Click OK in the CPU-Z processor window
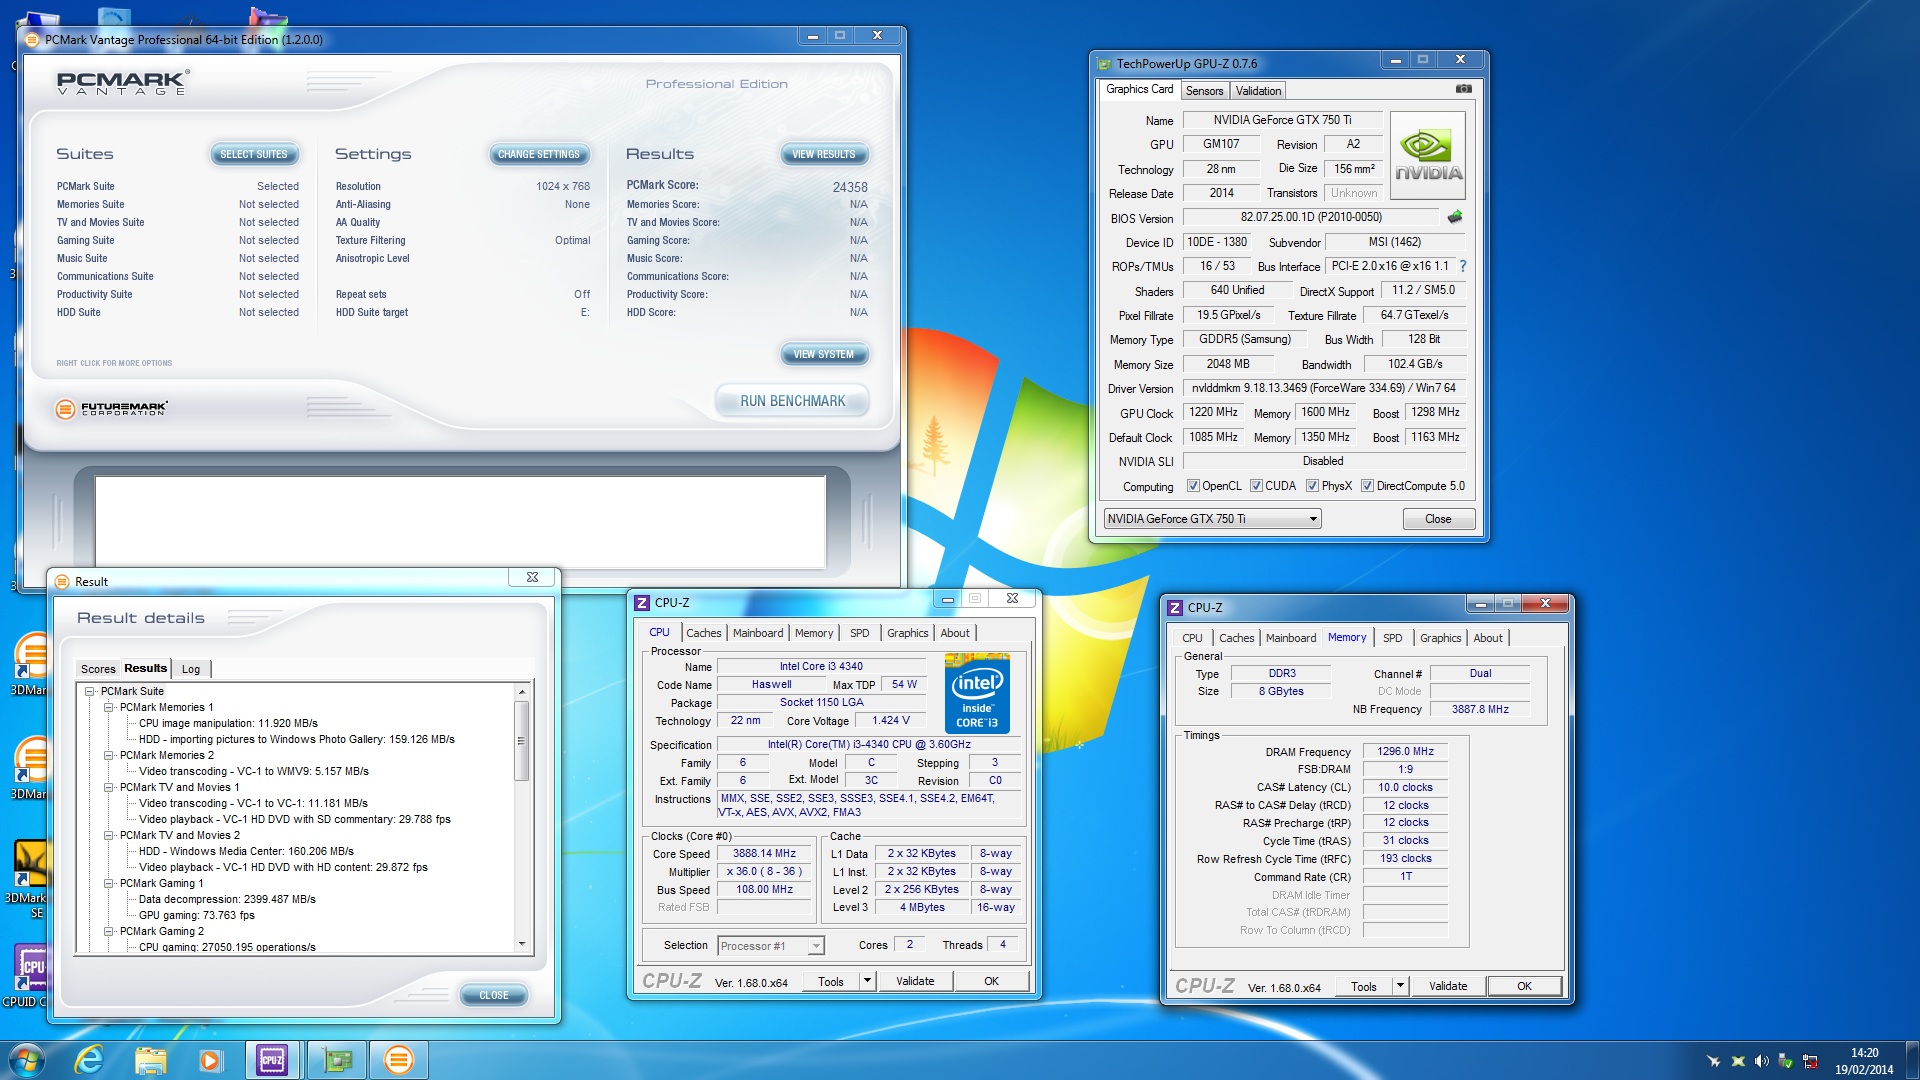The image size is (1920, 1080). click(x=991, y=981)
